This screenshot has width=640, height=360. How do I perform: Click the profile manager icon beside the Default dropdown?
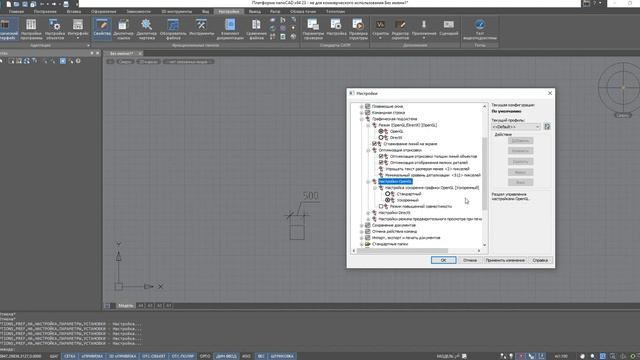tap(547, 127)
